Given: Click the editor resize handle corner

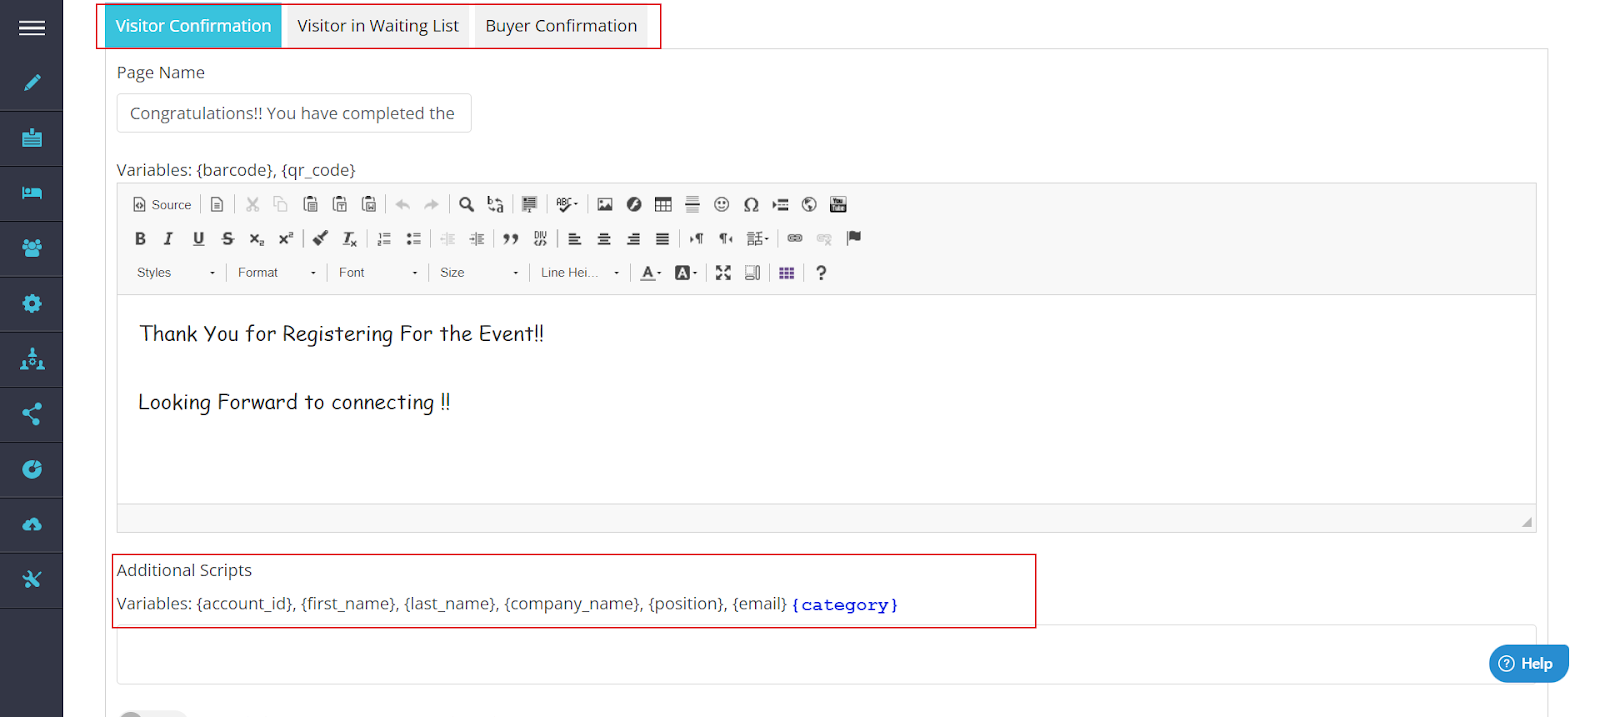Looking at the screenshot, I should point(1526,522).
